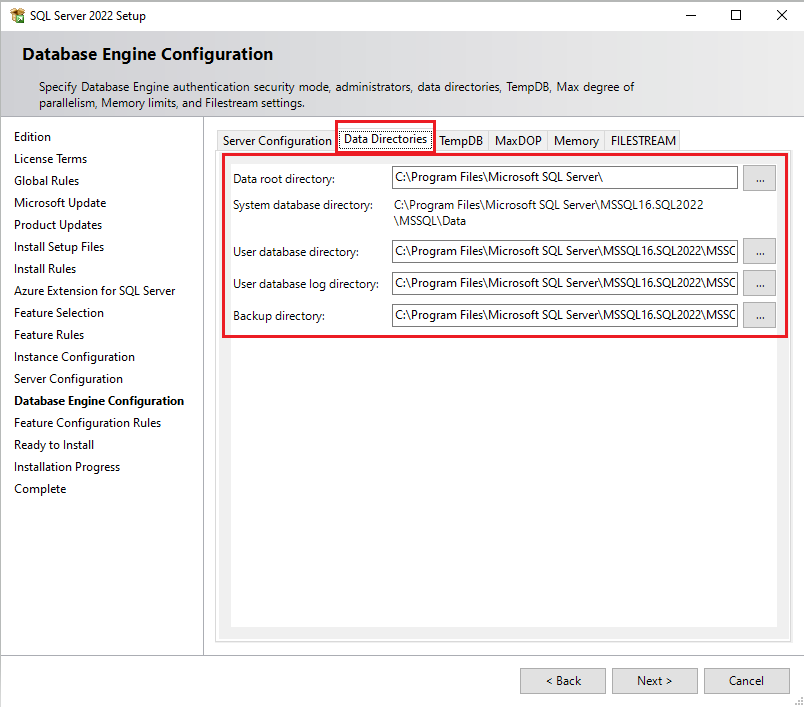Browse for User database log directory
Screen dimensions: 804x707
759,283
